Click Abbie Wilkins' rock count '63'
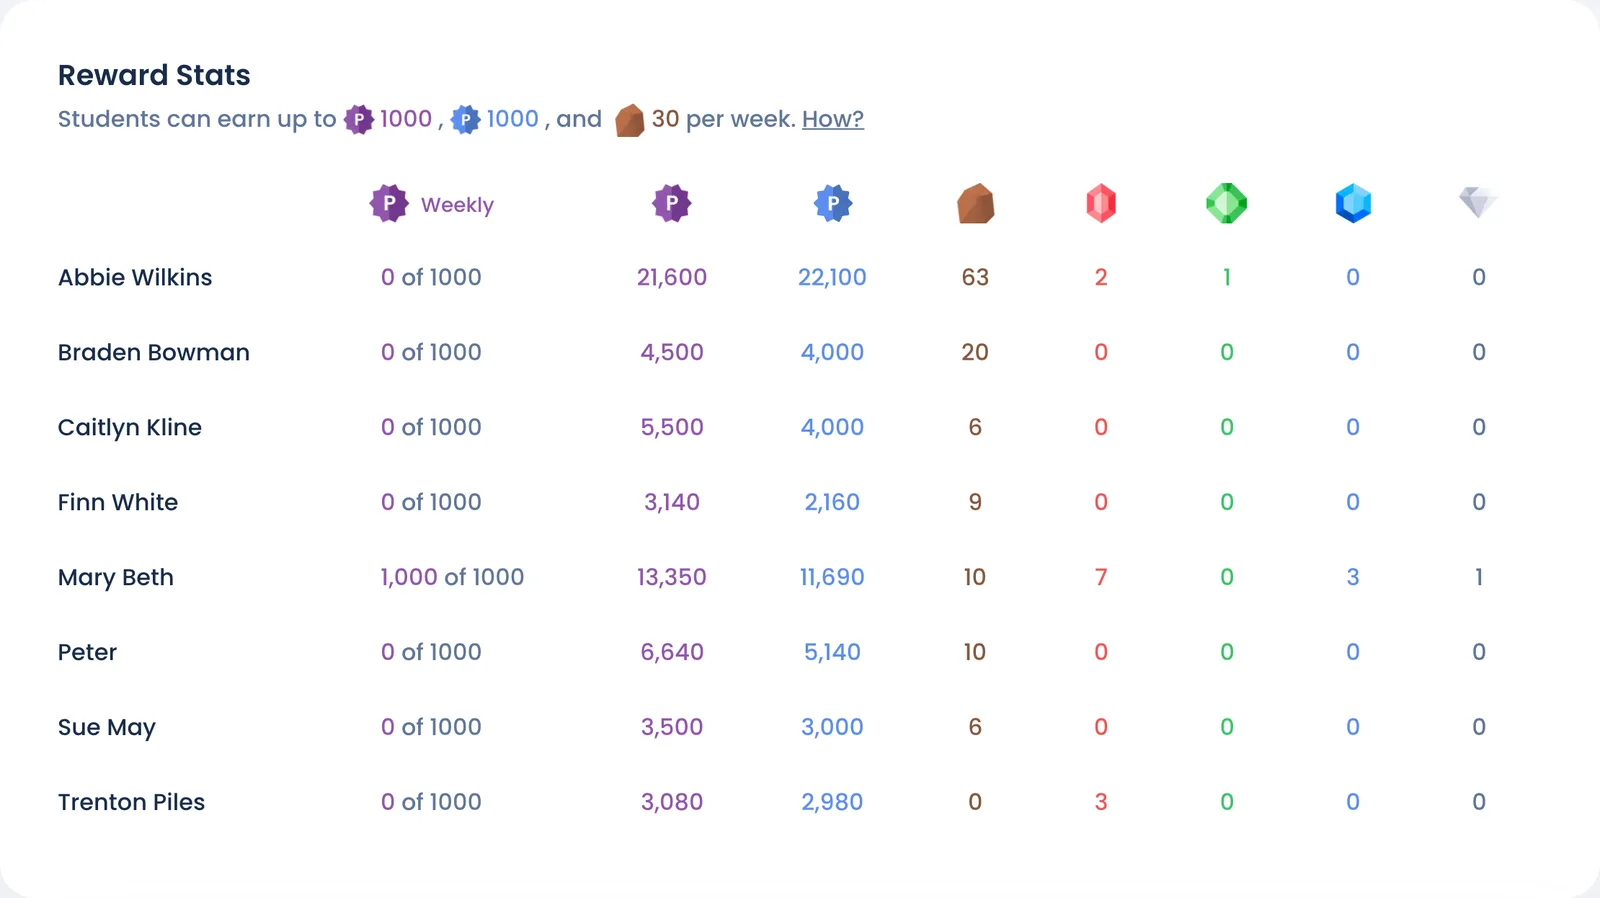1600x898 pixels. (975, 277)
